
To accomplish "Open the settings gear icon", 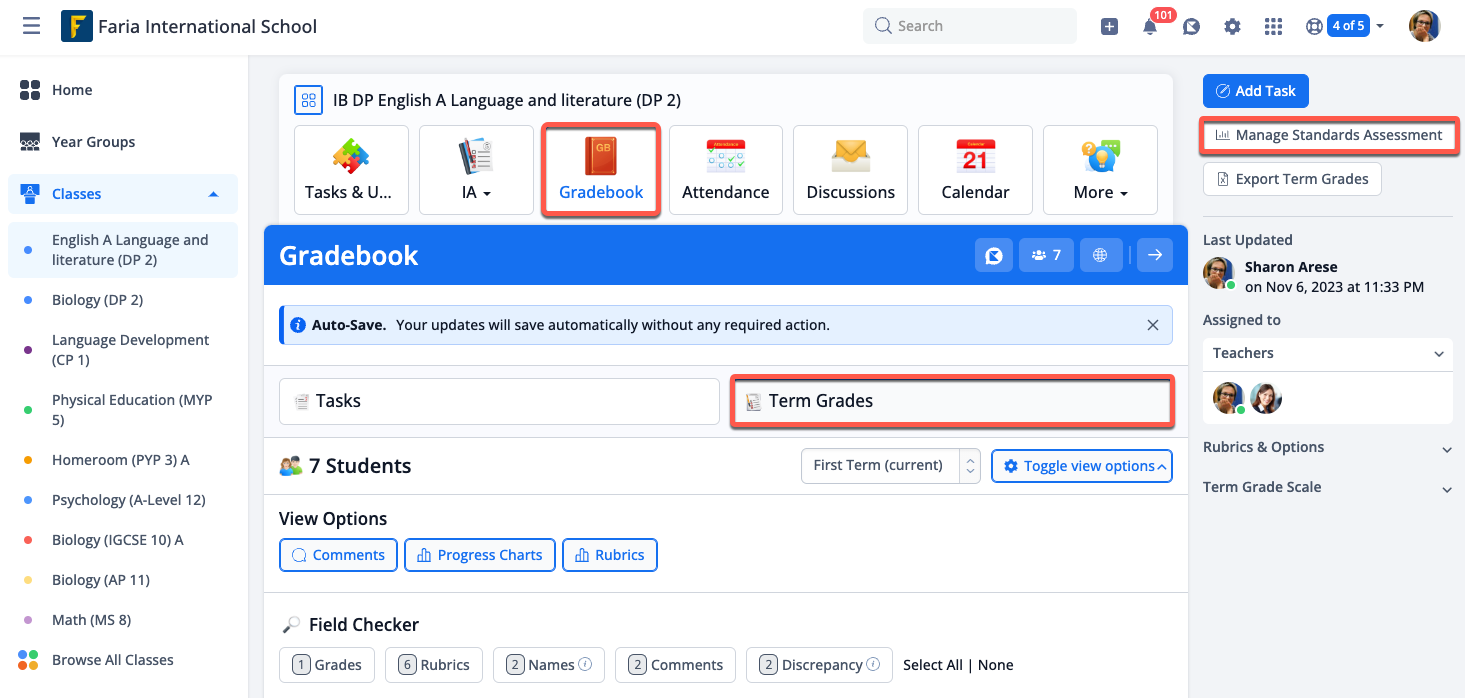I will pyautogui.click(x=1232, y=27).
